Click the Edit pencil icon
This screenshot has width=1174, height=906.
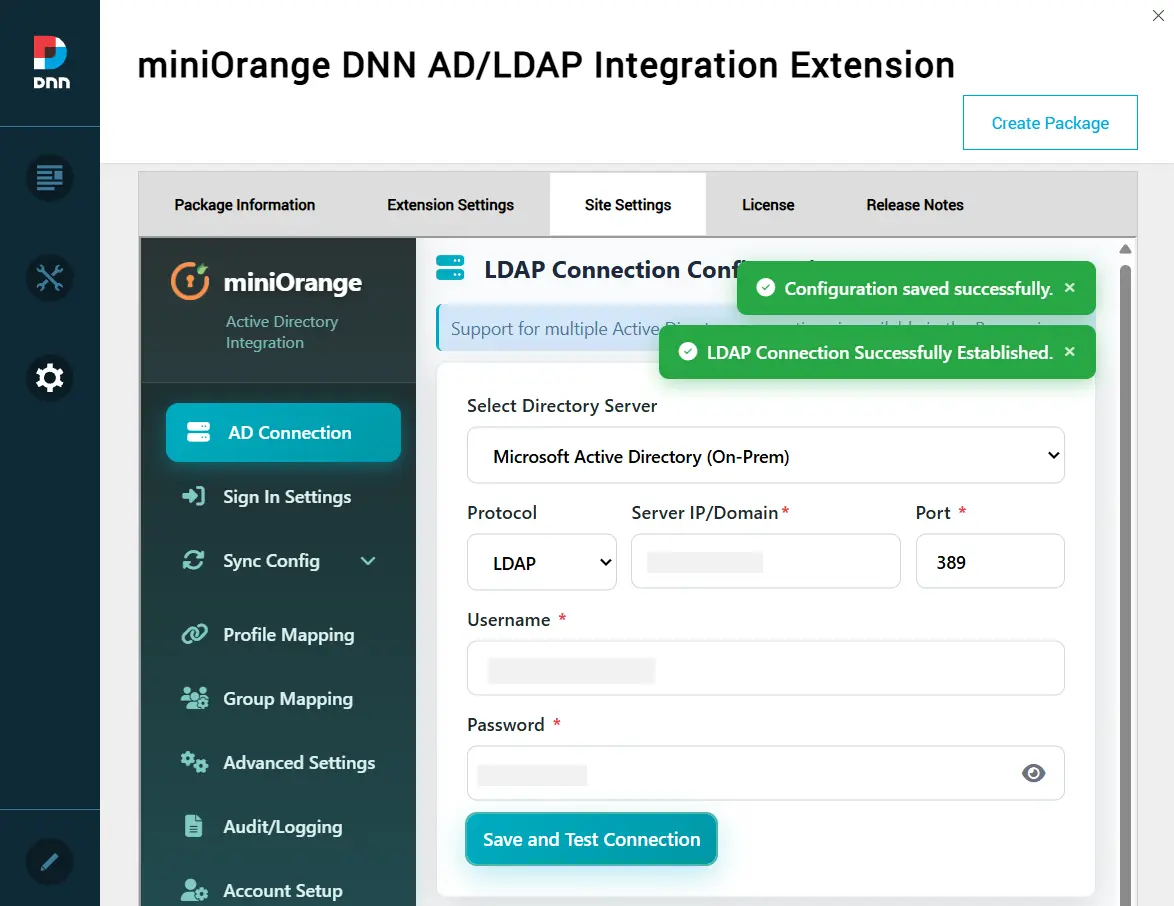(x=49, y=862)
